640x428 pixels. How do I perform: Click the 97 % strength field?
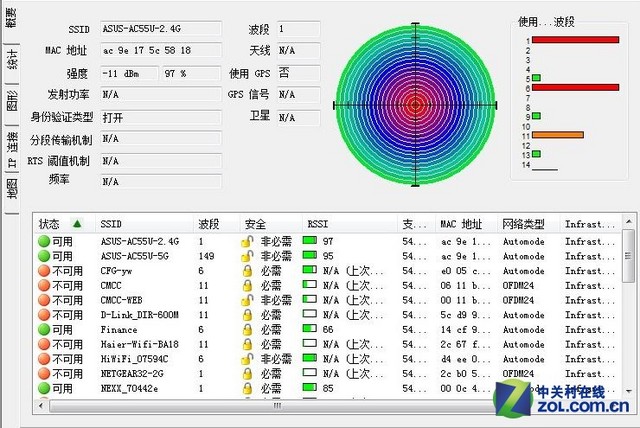192,74
